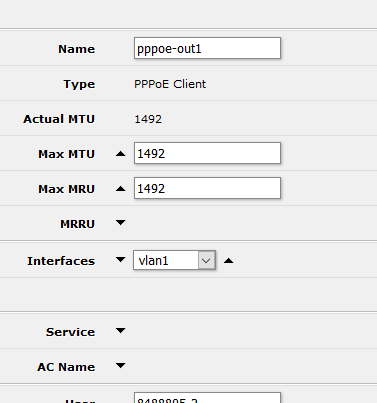Viewport: 377px width, 403px height.
Task: Collapse the Max MTU option arrow
Action: 120,154
